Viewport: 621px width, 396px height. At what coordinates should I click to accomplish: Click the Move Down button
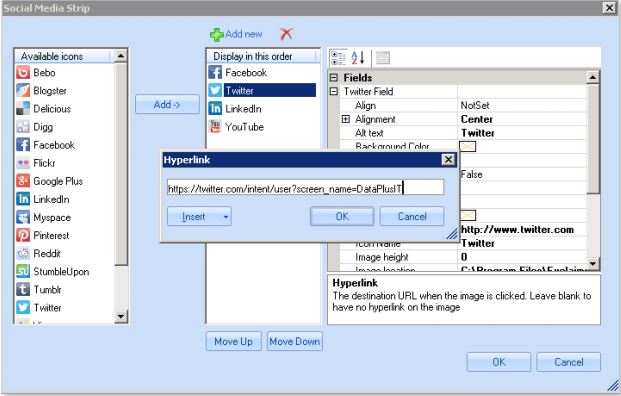pos(295,341)
